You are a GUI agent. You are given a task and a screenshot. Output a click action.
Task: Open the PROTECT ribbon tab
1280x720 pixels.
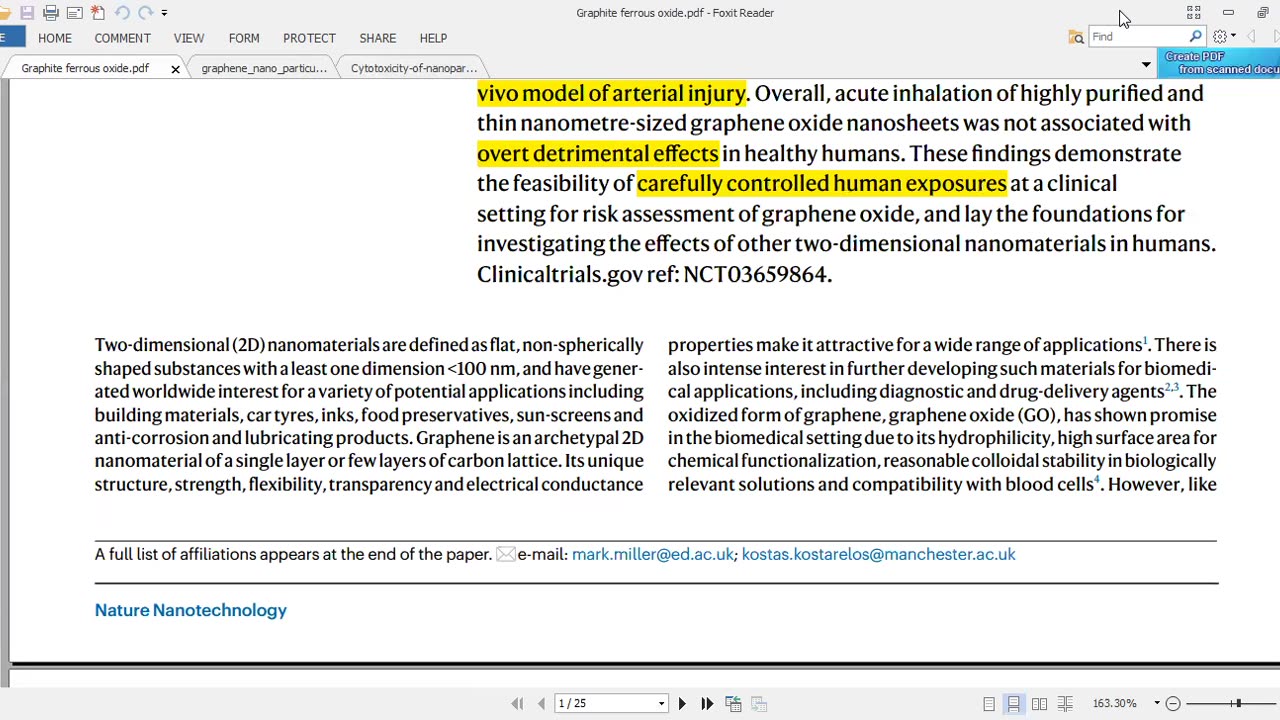(309, 38)
